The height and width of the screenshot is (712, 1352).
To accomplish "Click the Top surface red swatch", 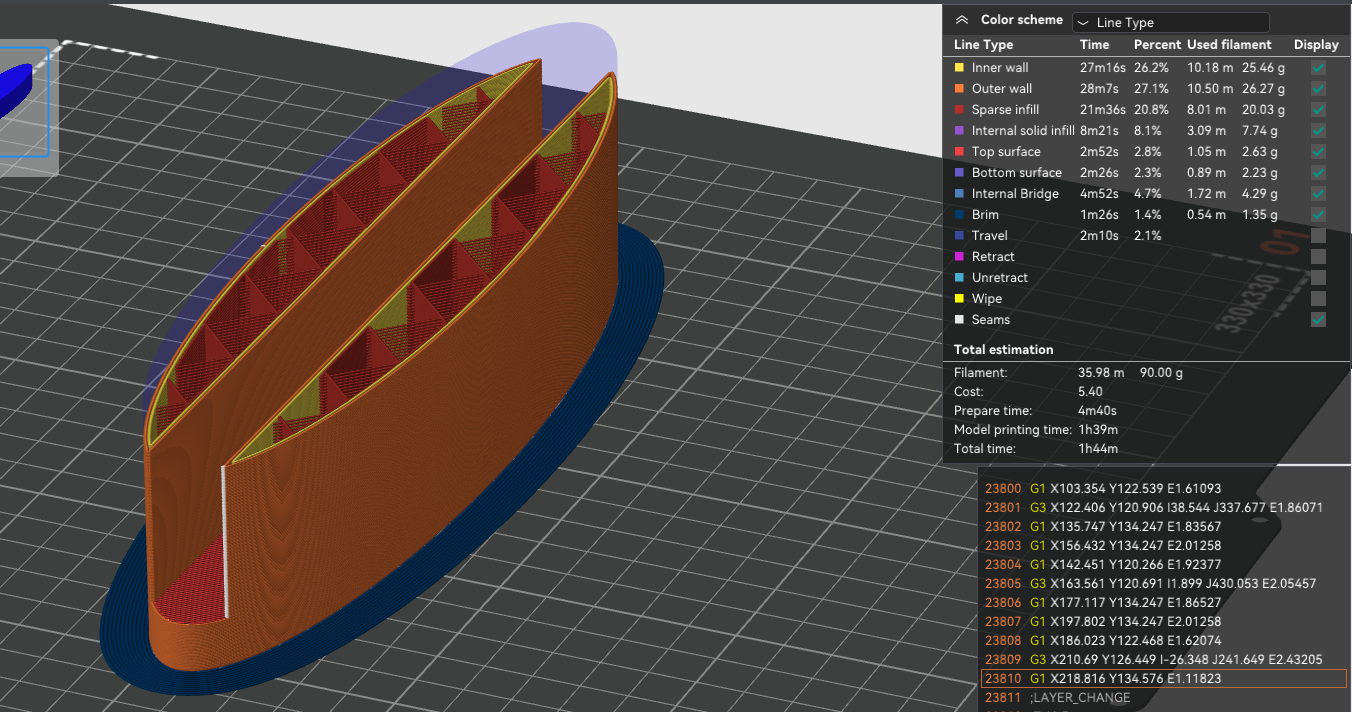I will (959, 152).
